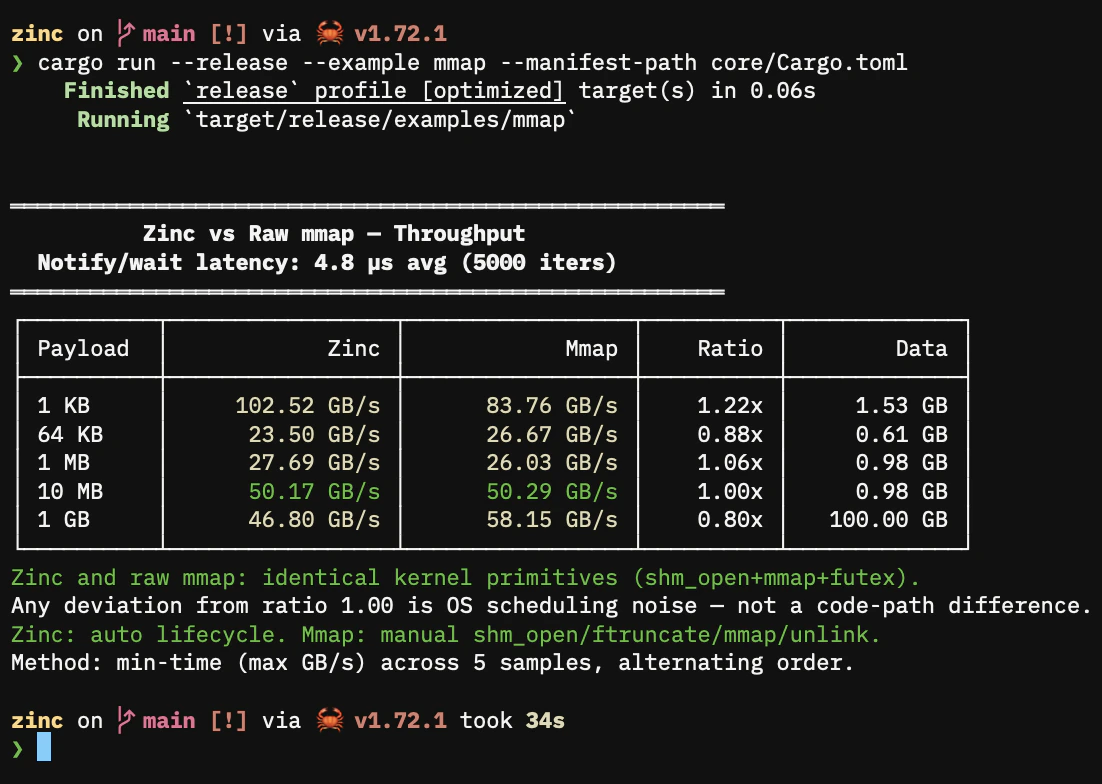Click the '26.67 GB/s' Mmap value
Image resolution: width=1102 pixels, height=784 pixels.
tap(552, 434)
